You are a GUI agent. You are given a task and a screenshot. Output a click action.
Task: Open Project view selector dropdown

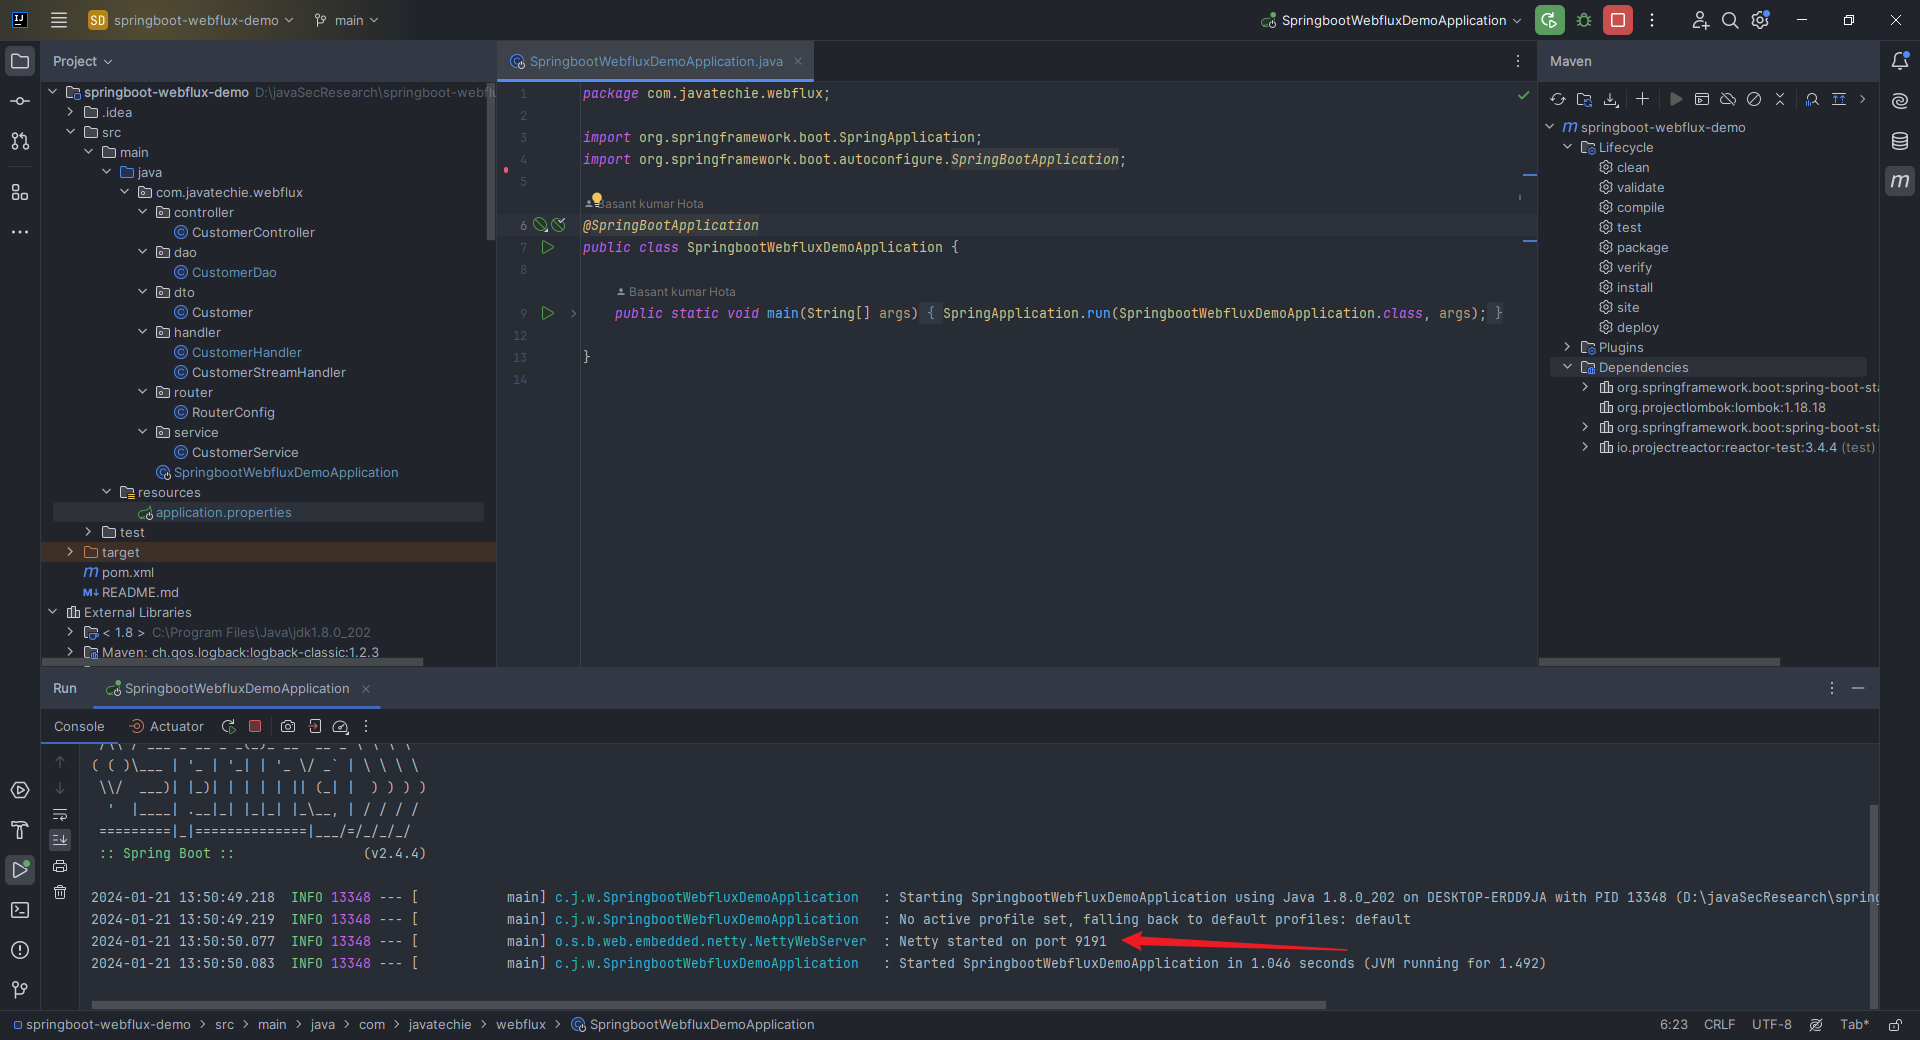click(82, 61)
